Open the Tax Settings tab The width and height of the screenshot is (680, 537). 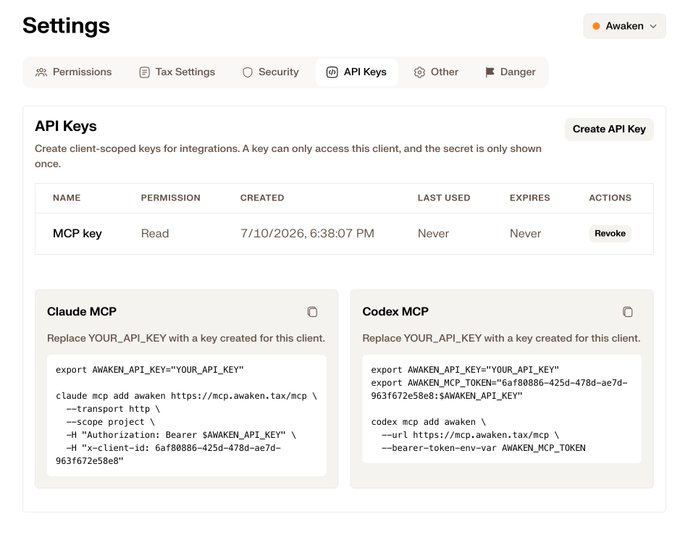177,72
